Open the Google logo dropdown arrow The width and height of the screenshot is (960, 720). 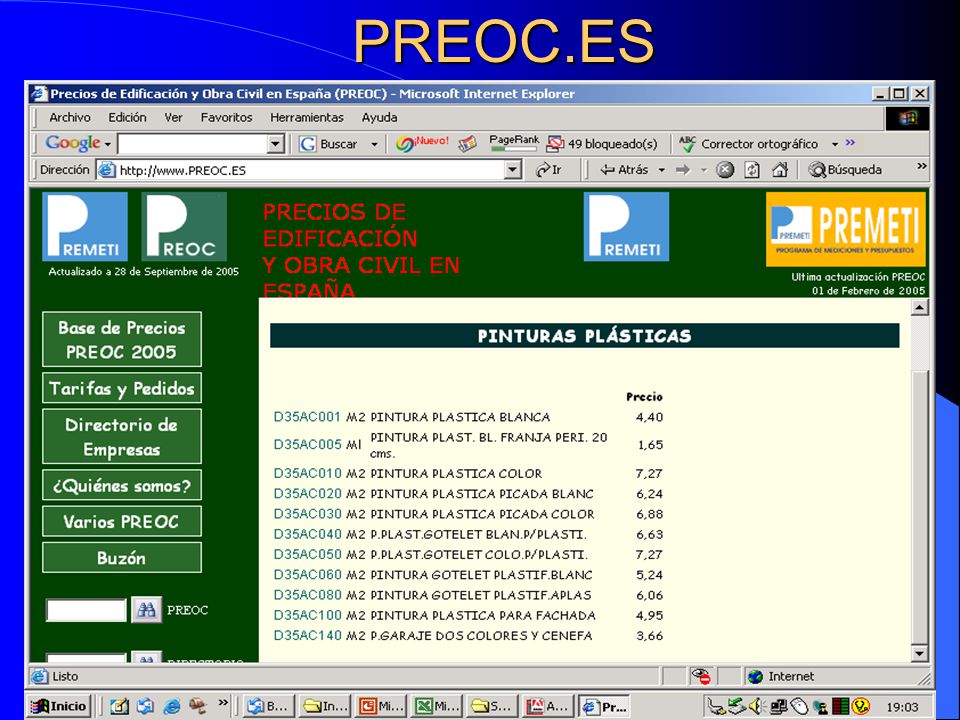(x=108, y=145)
